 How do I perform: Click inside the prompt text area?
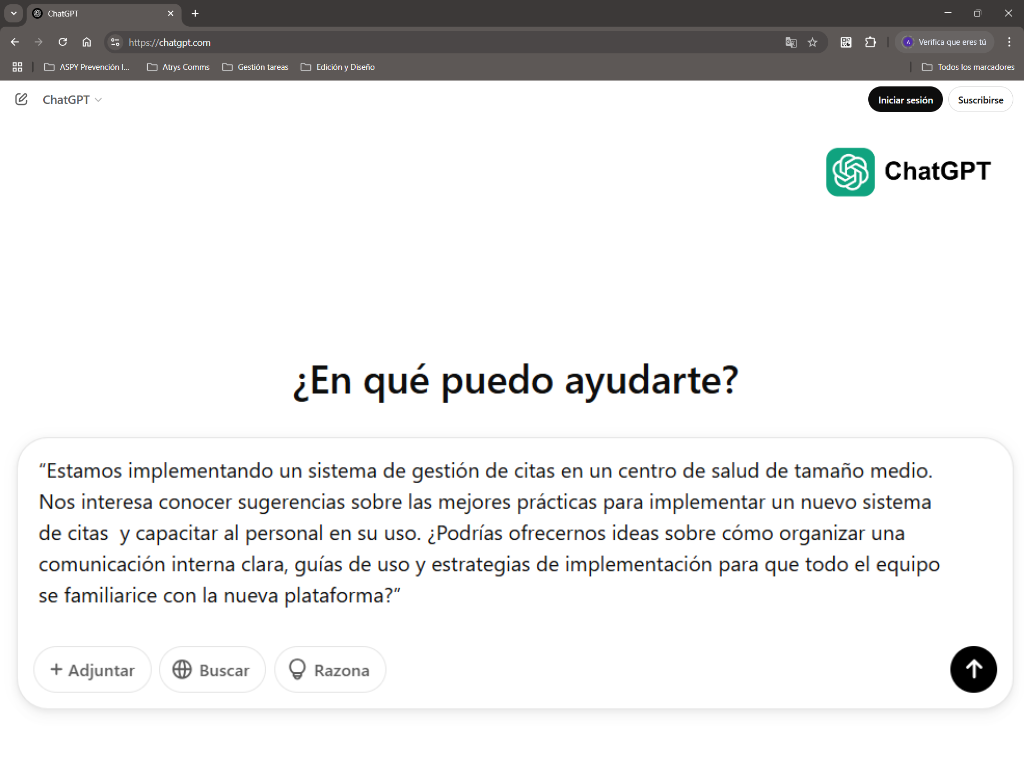click(490, 533)
